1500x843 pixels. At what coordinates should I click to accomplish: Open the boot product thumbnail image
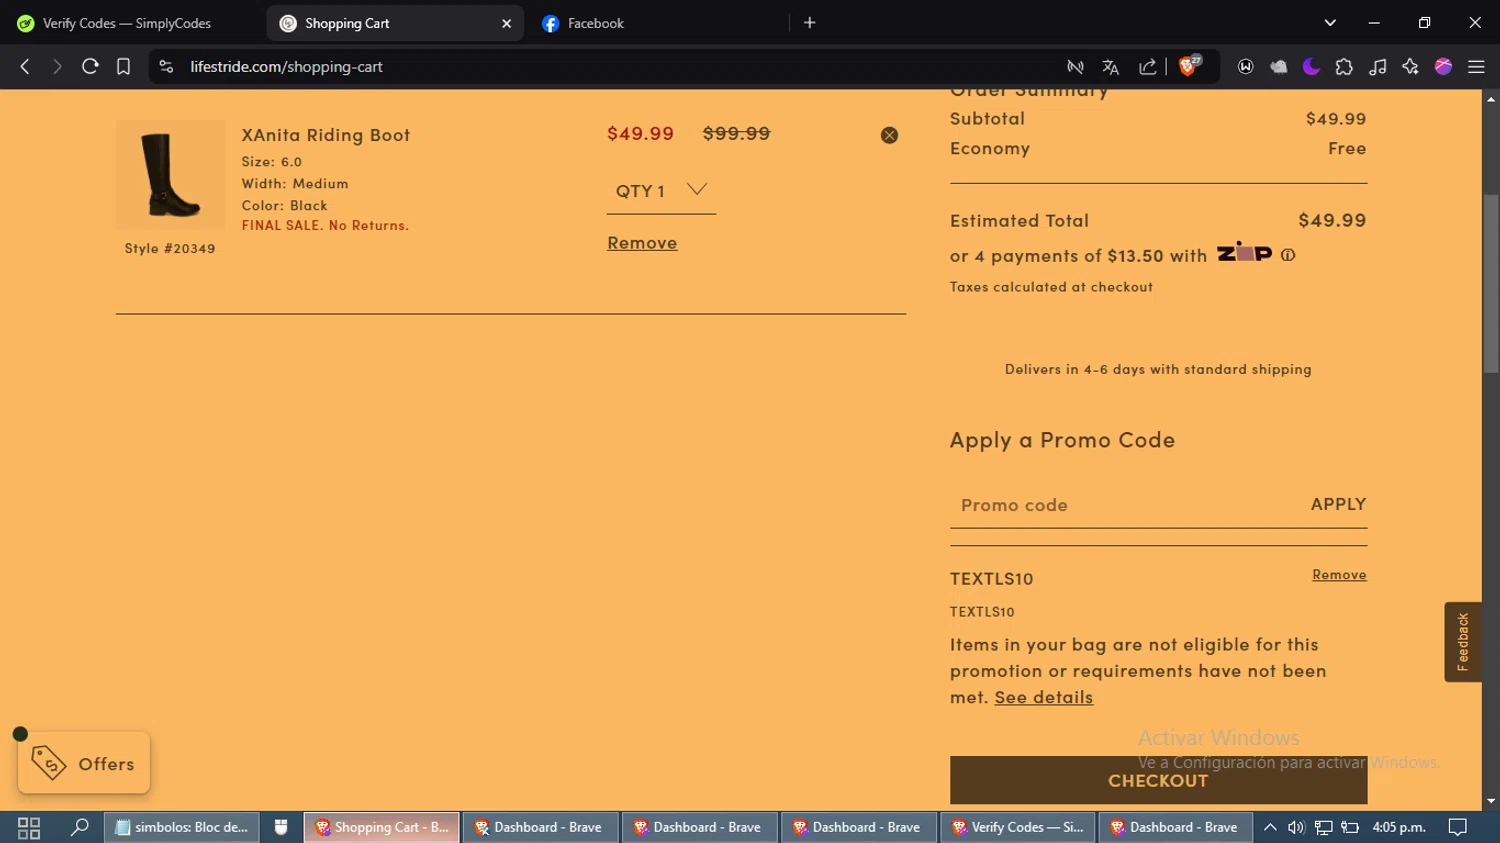tap(170, 175)
